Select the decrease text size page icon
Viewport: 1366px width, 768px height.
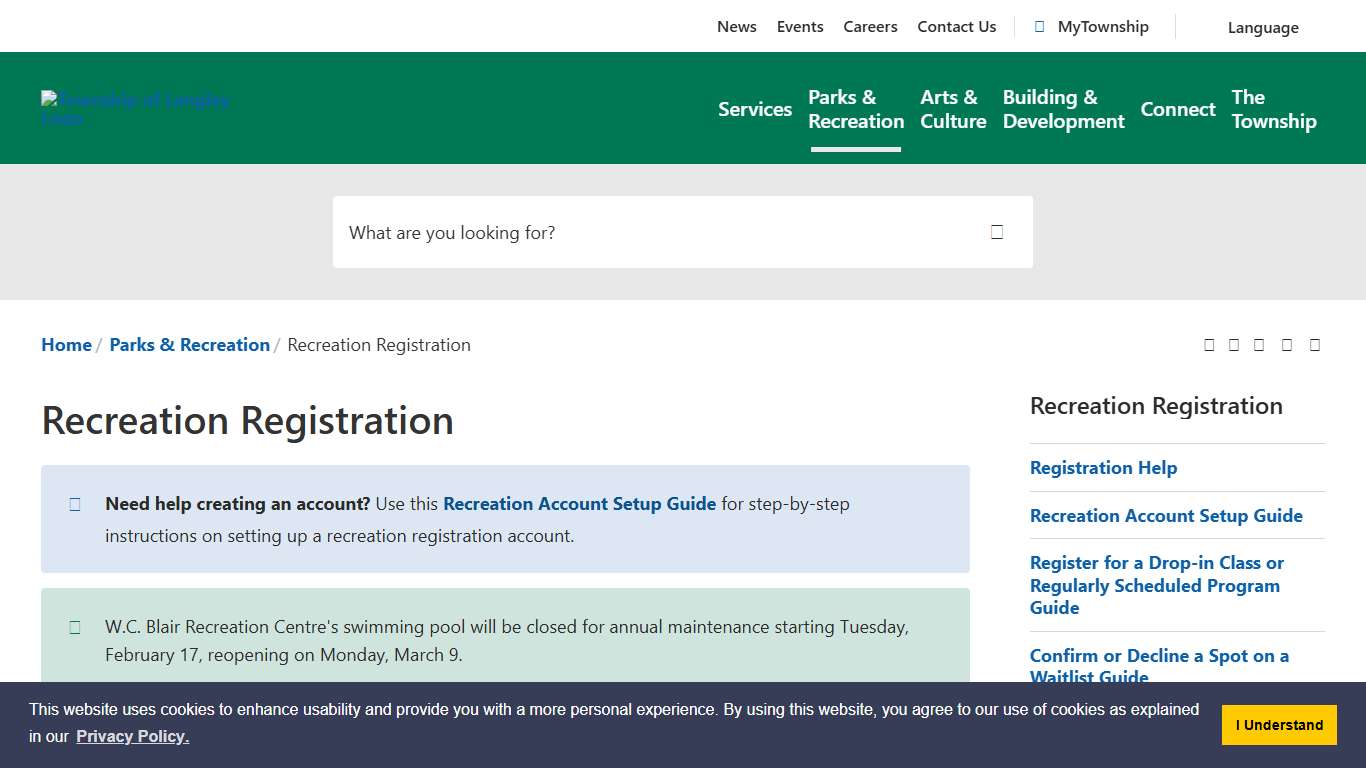pyautogui.click(x=1208, y=344)
